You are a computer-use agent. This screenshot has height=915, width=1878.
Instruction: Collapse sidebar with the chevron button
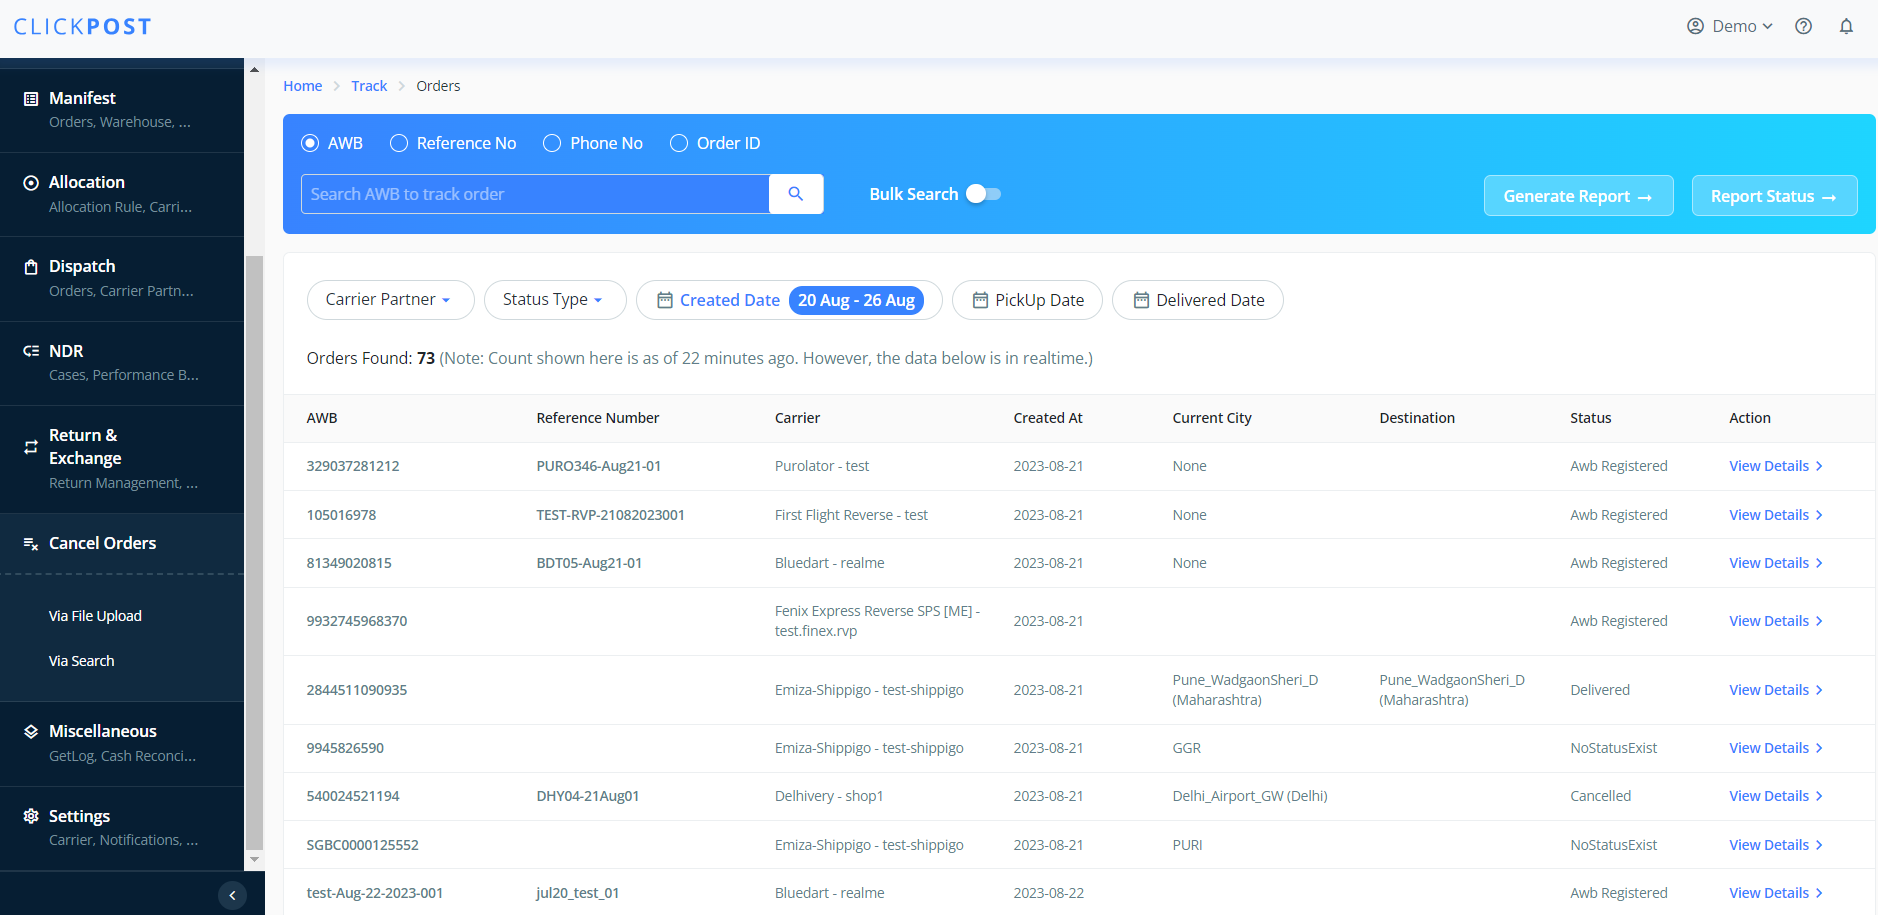click(x=232, y=895)
